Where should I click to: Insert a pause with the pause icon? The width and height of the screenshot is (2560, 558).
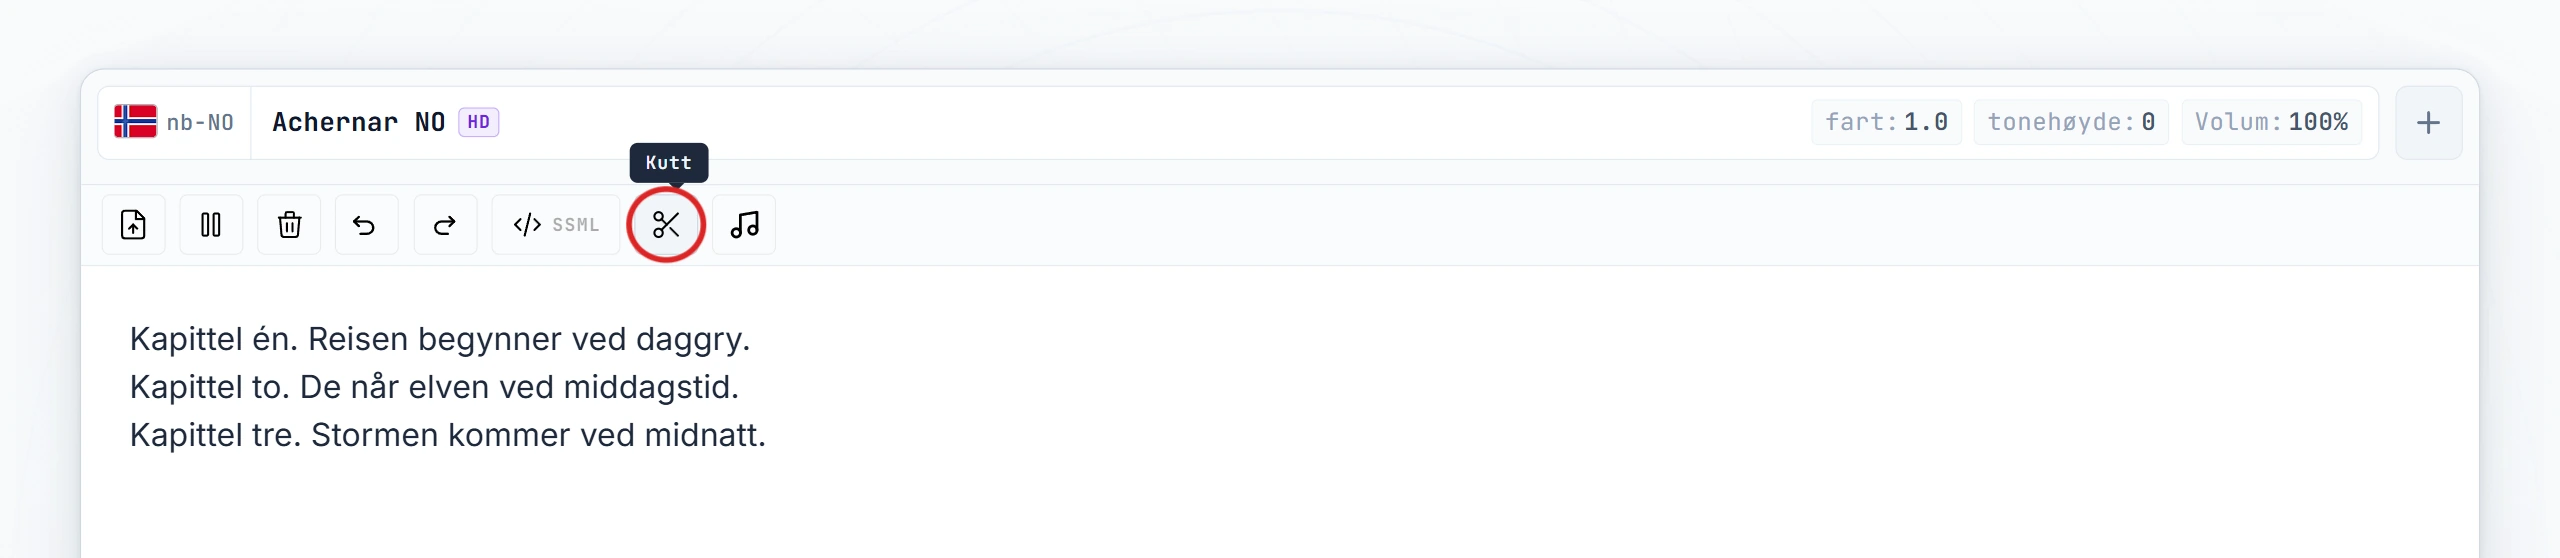coord(211,225)
